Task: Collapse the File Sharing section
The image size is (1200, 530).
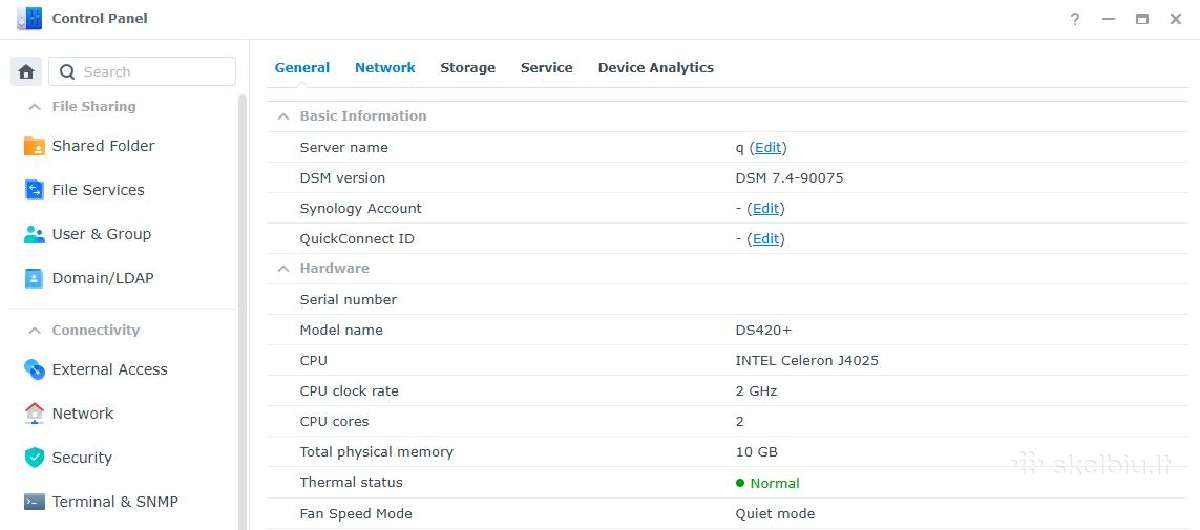Action: 34,107
